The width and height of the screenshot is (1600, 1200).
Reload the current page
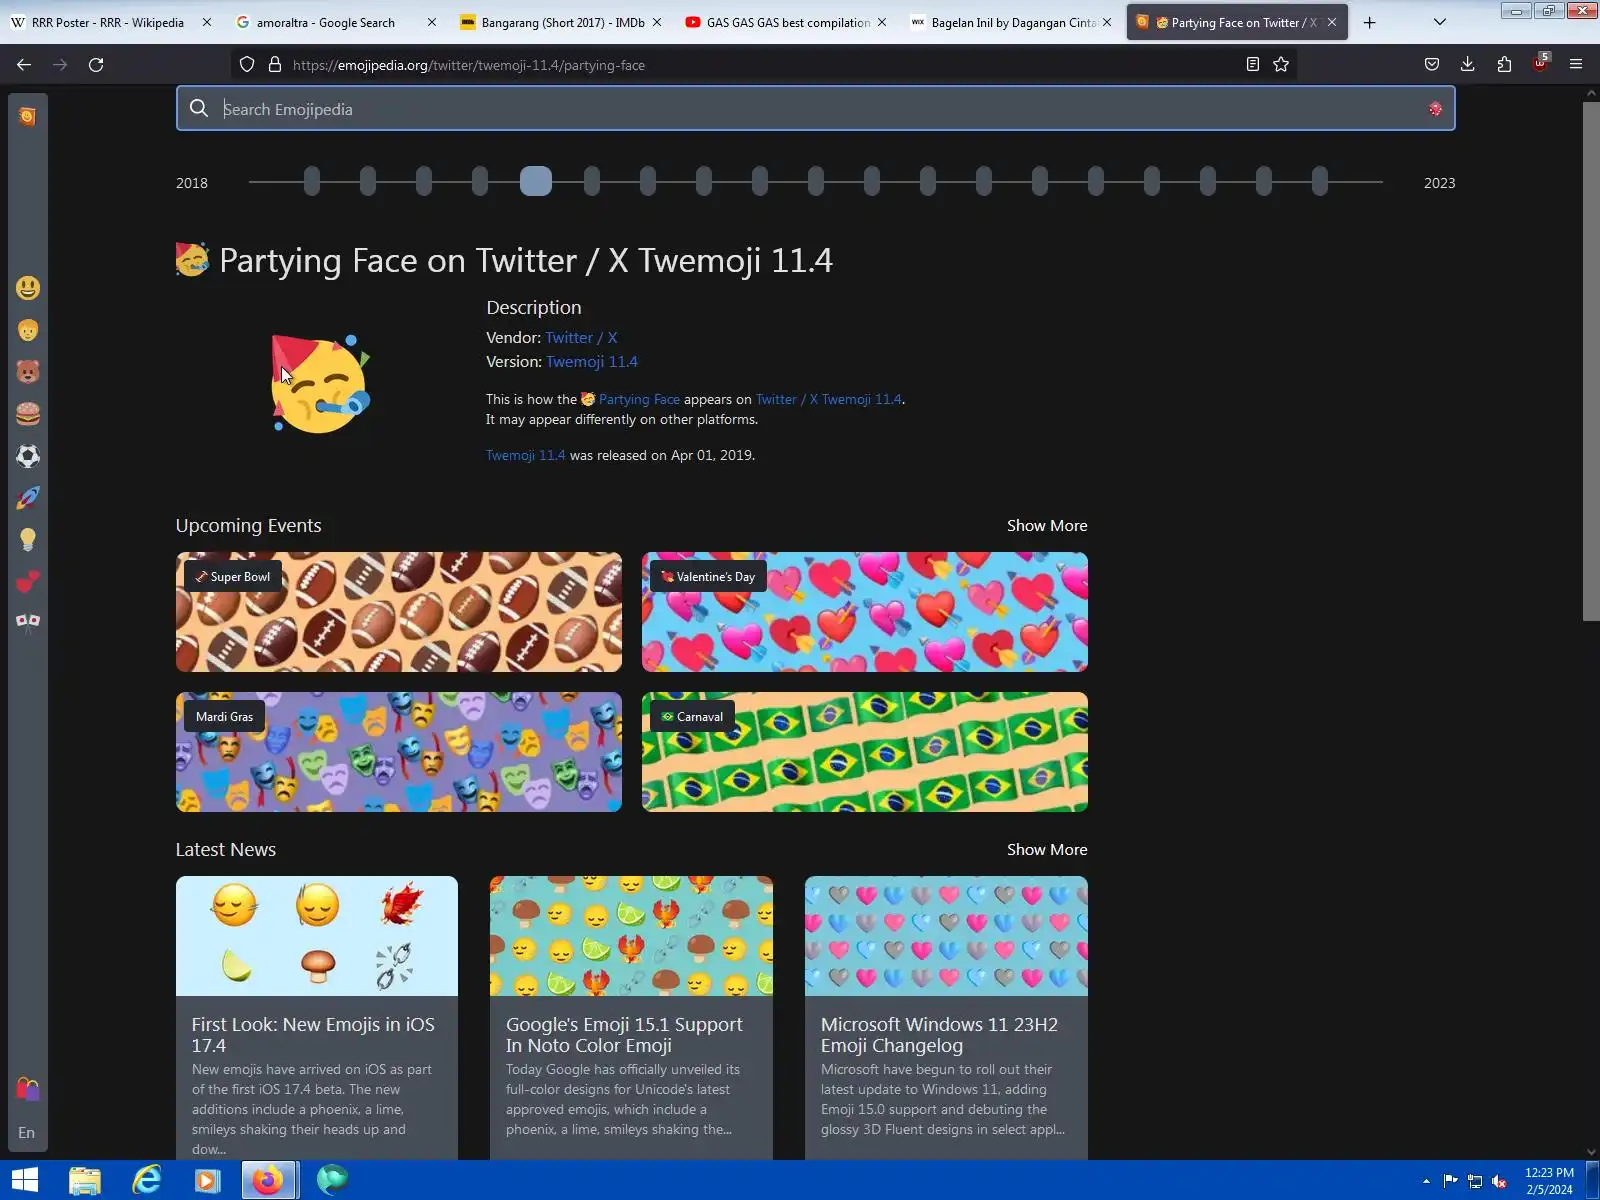coord(96,65)
